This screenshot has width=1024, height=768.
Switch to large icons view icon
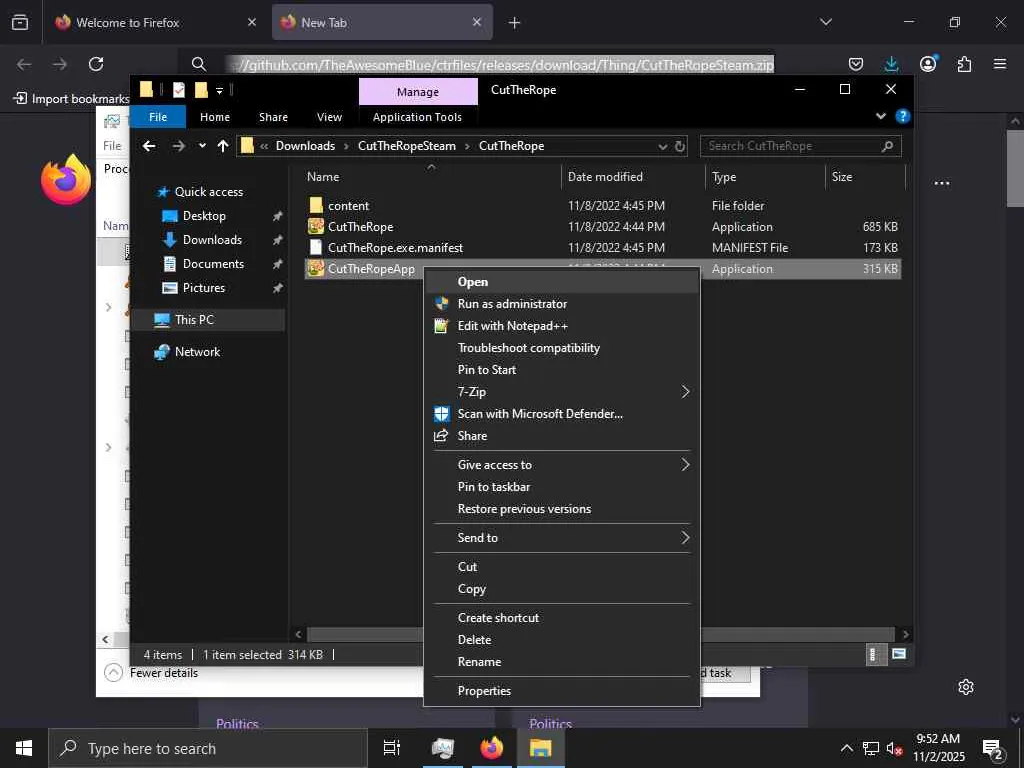(899, 654)
